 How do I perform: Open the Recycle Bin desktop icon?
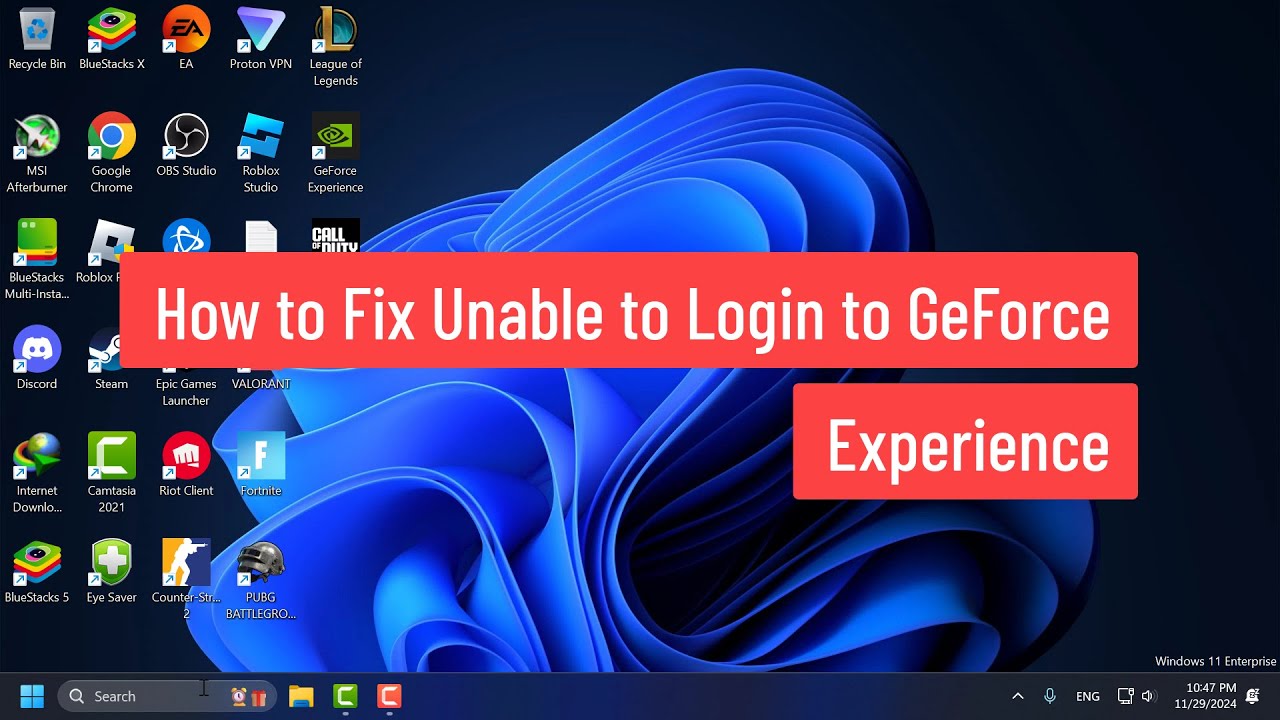click(37, 39)
